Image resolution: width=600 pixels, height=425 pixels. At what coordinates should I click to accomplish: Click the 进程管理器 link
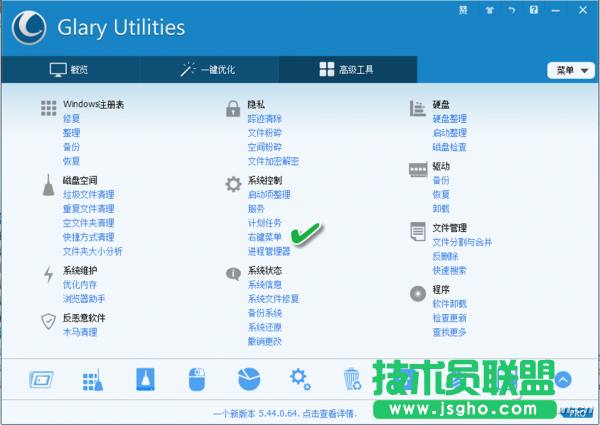pos(269,251)
